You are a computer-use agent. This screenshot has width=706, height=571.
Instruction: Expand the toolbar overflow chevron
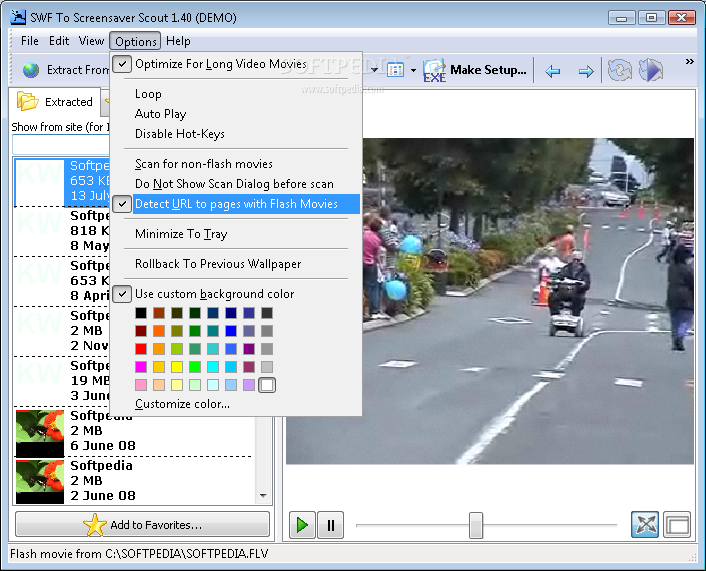point(689,62)
